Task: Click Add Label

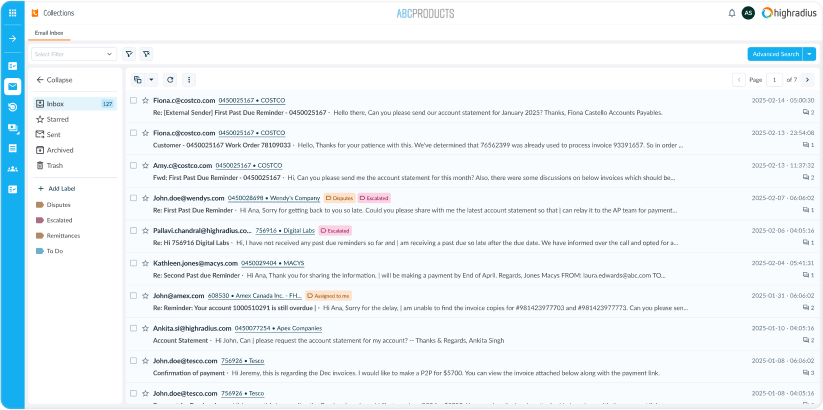Action: tap(58, 188)
